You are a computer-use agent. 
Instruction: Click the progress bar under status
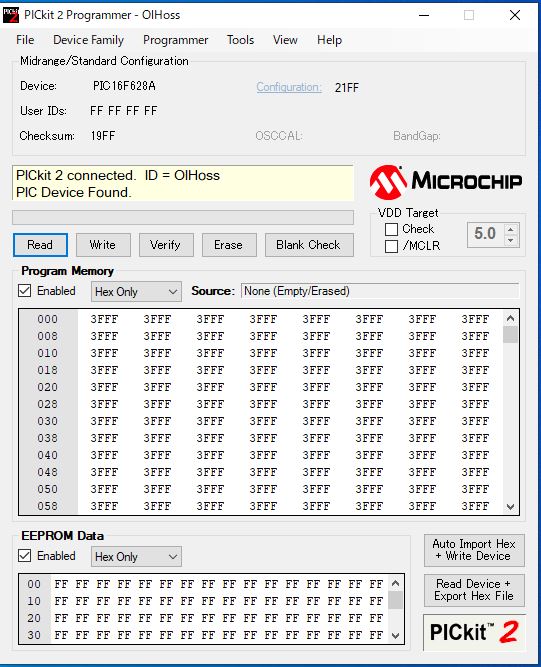point(183,217)
